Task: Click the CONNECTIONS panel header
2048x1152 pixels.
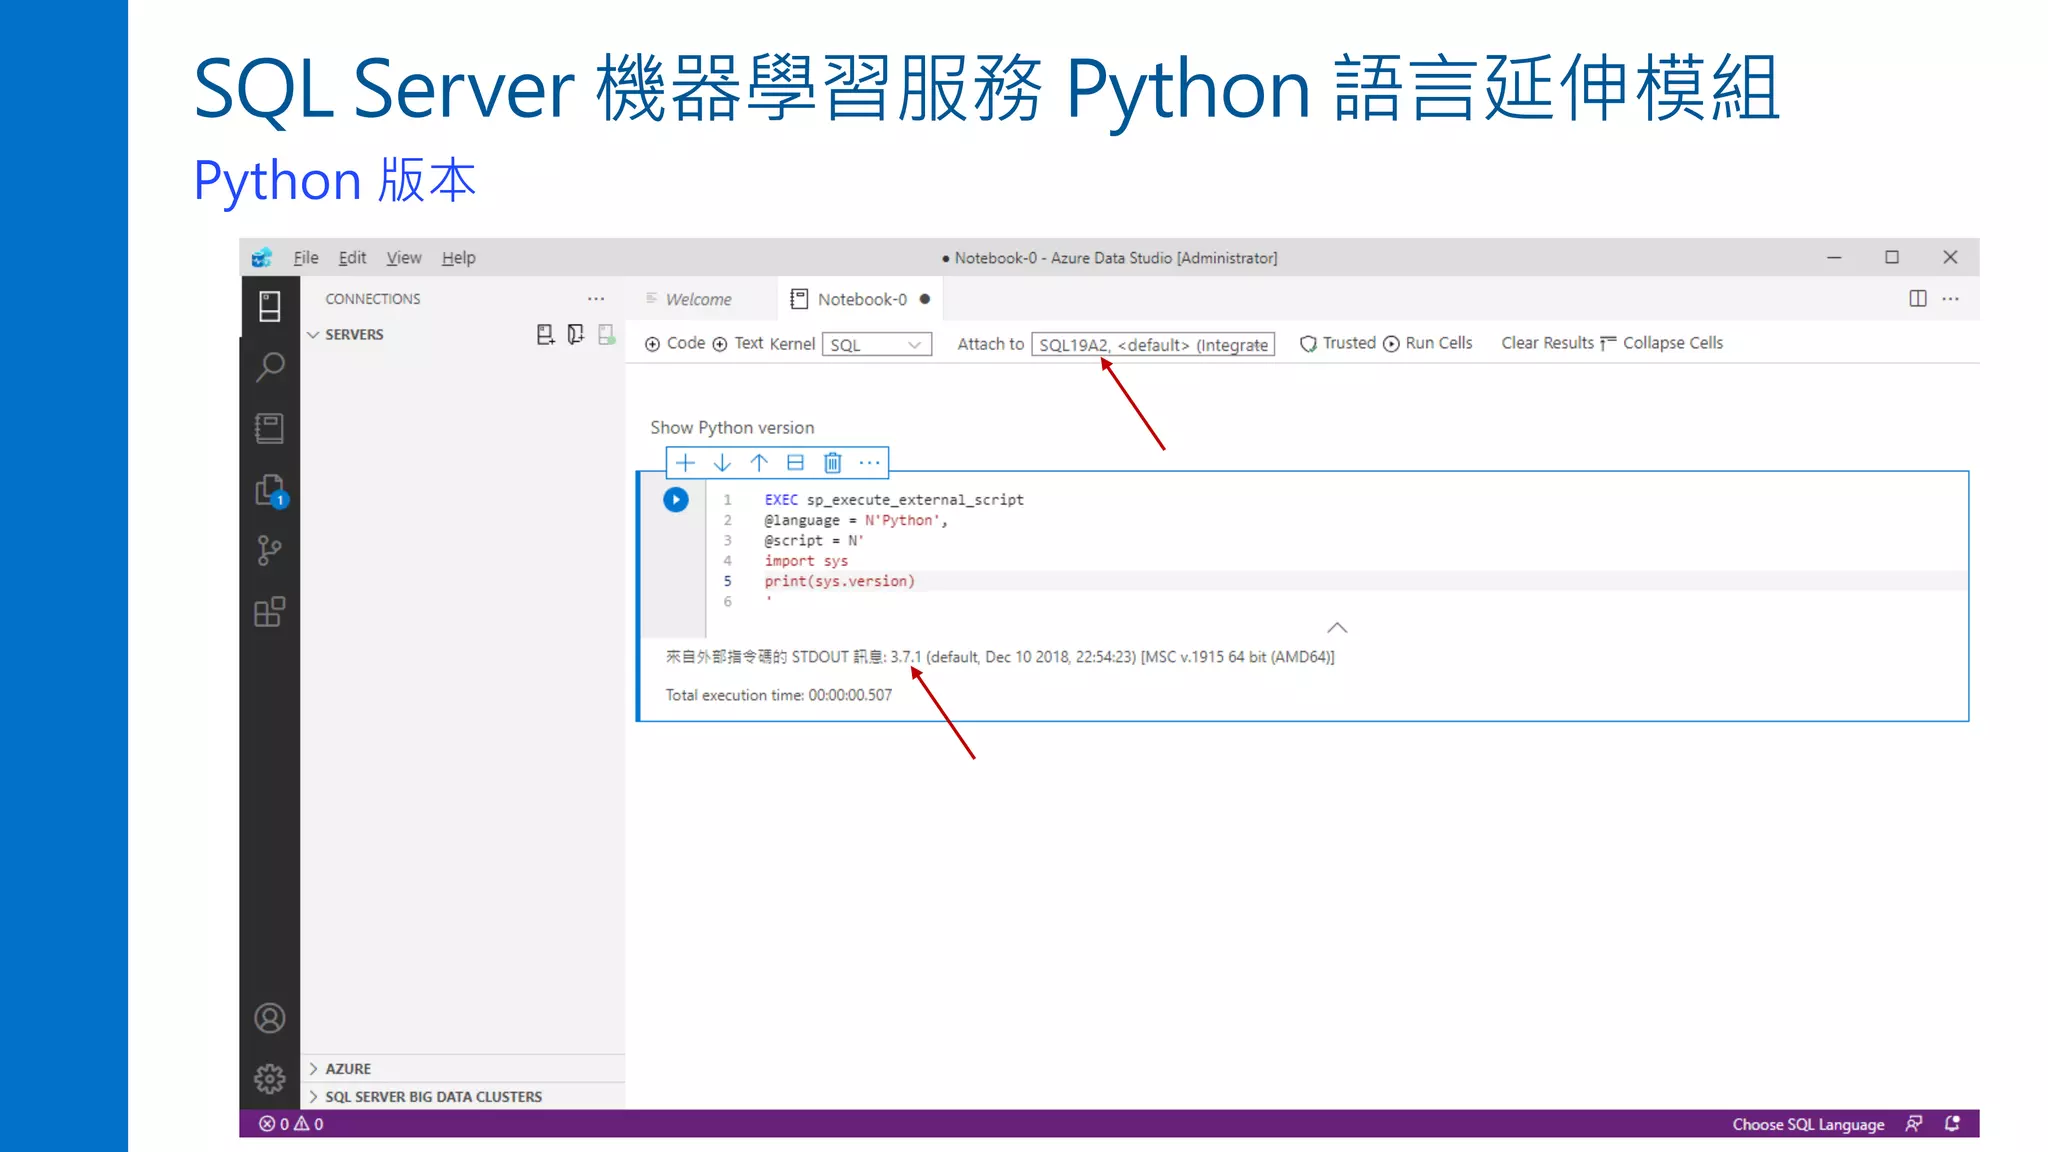Action: [373, 299]
